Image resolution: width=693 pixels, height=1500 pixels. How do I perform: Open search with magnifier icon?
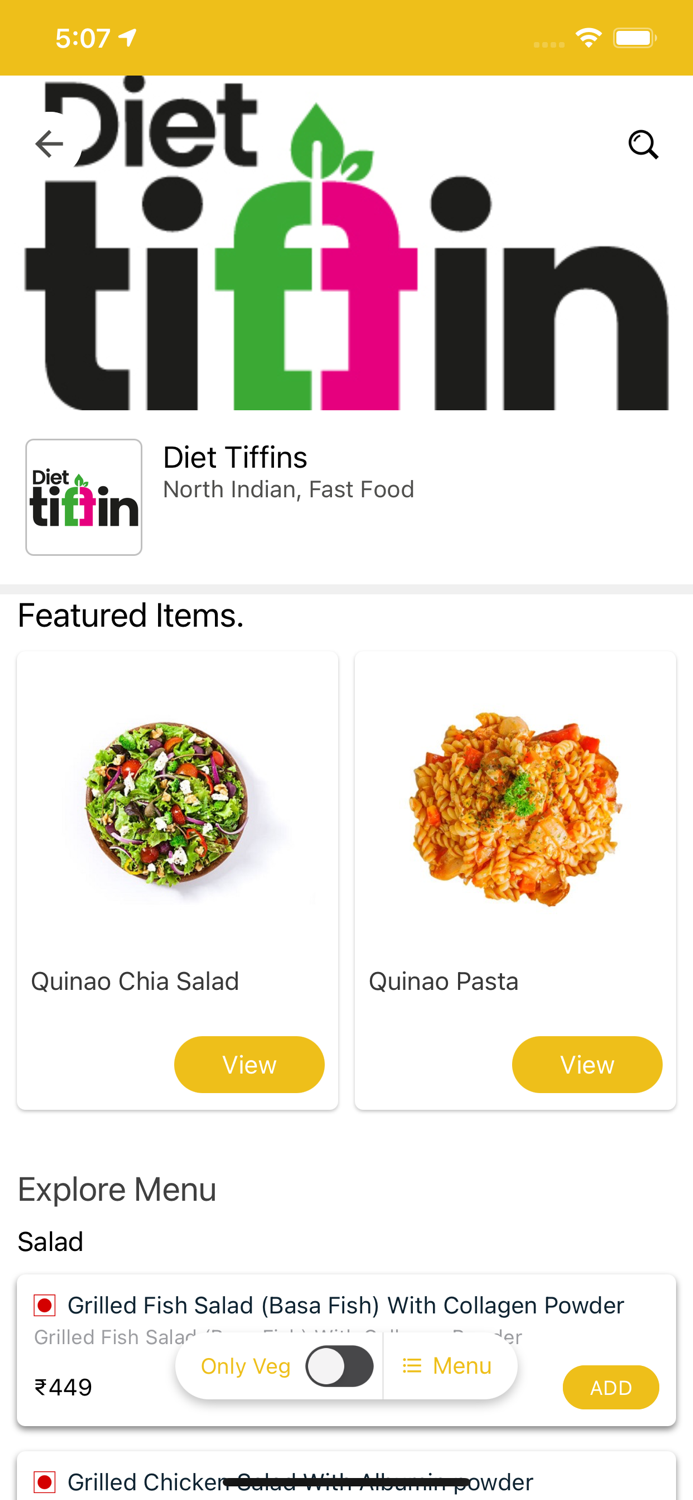coord(643,145)
